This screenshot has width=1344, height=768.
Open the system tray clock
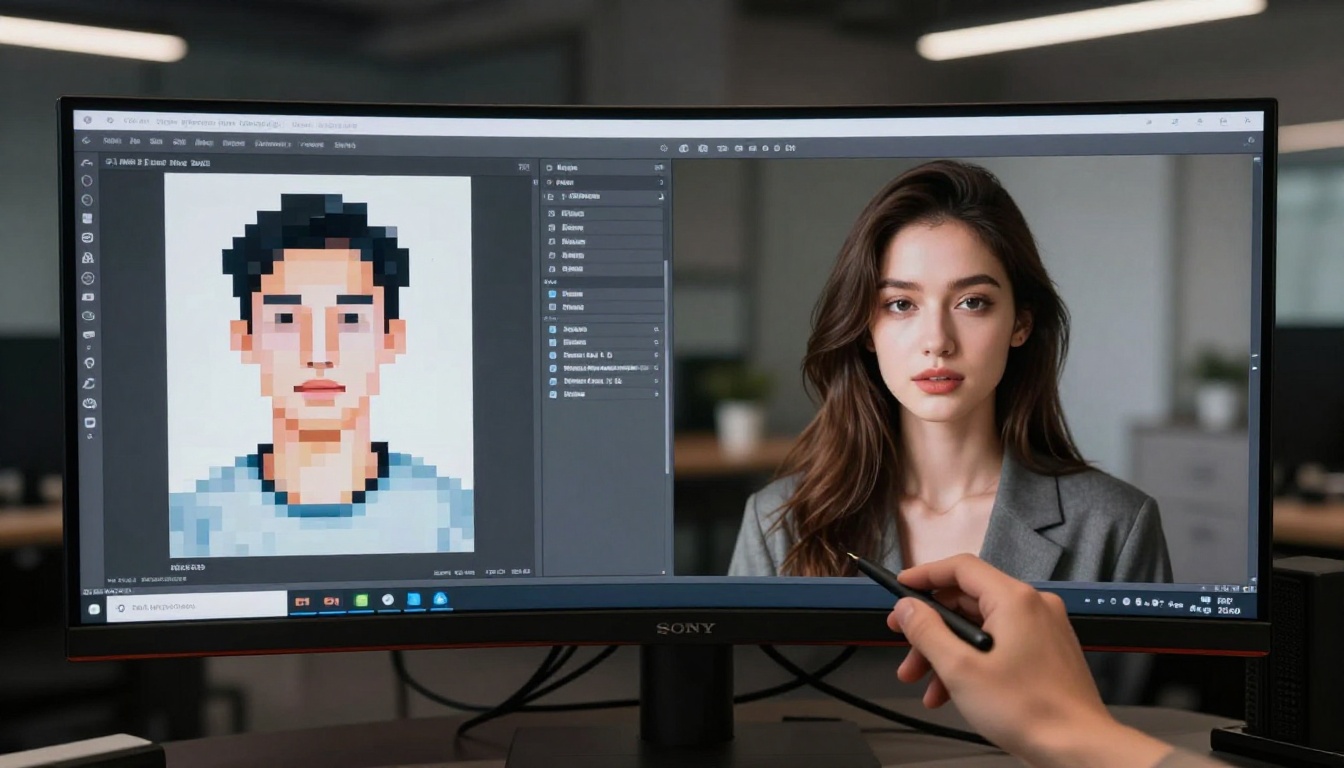pyautogui.click(x=1227, y=604)
